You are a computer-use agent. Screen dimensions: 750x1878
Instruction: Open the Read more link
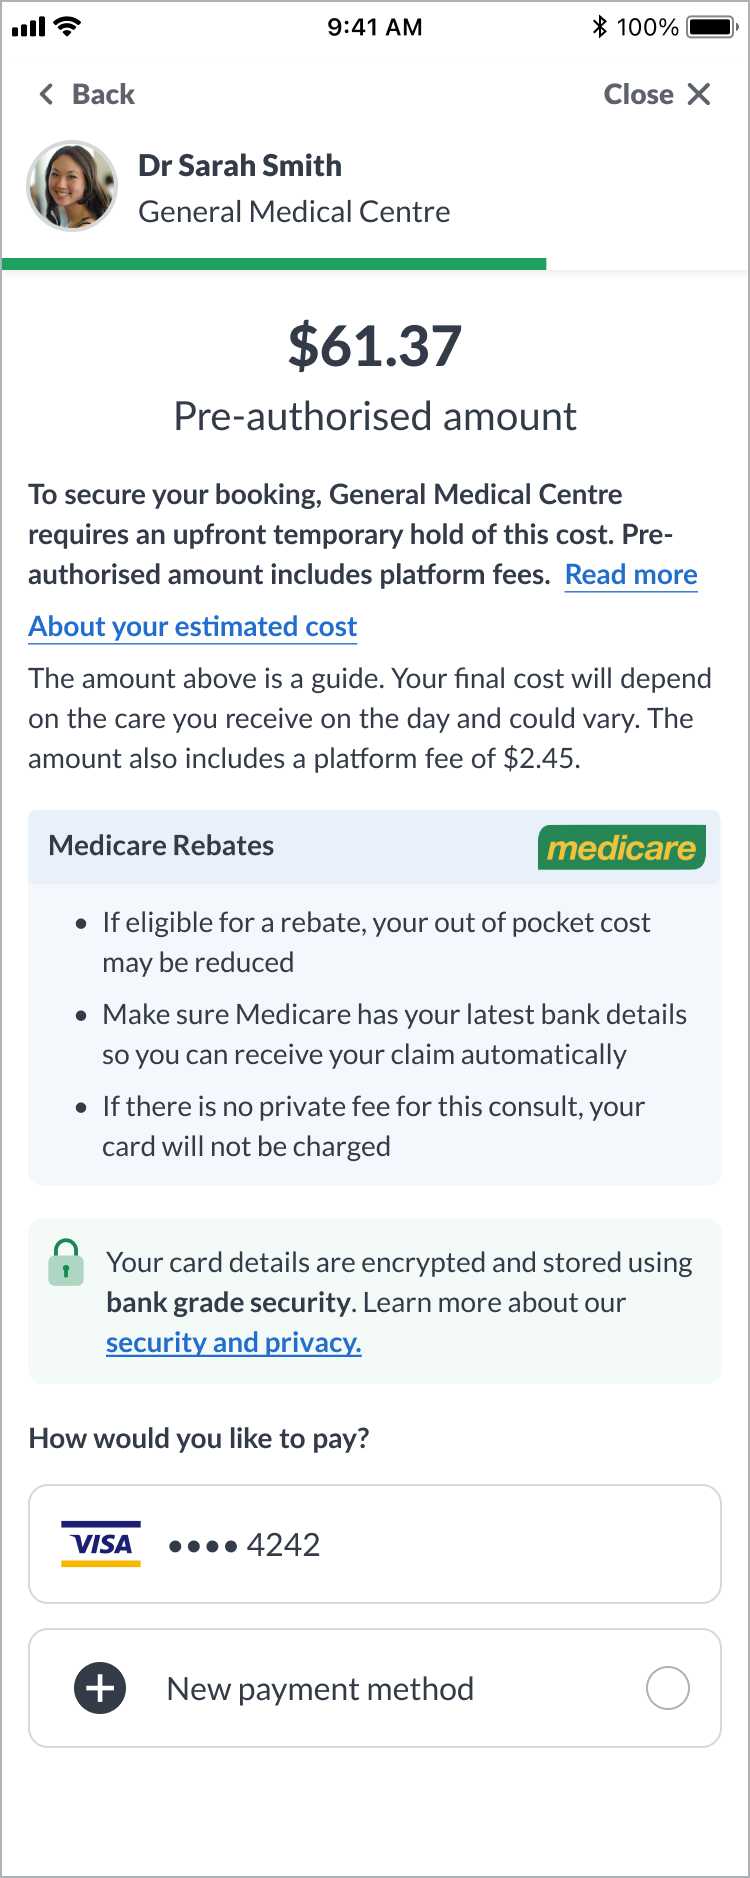coord(631,575)
